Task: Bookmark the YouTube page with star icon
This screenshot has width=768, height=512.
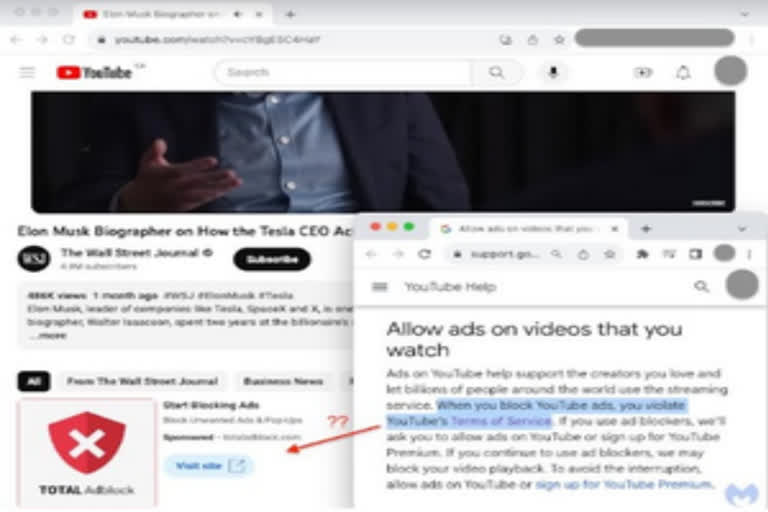Action: (559, 40)
